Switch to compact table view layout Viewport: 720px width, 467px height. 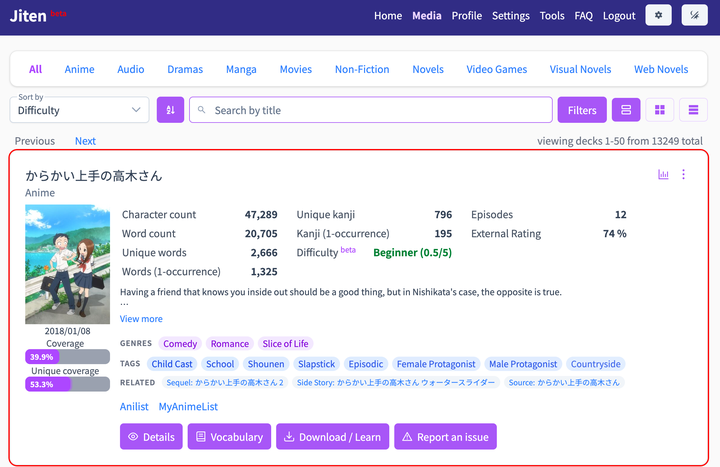[x=693, y=110]
